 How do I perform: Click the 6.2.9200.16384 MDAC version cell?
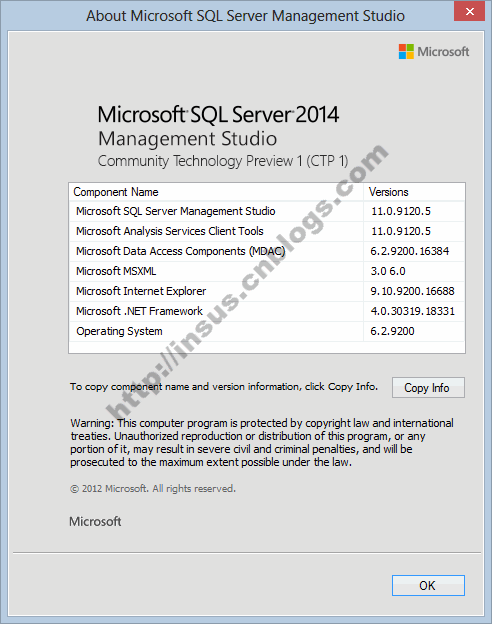click(x=410, y=251)
